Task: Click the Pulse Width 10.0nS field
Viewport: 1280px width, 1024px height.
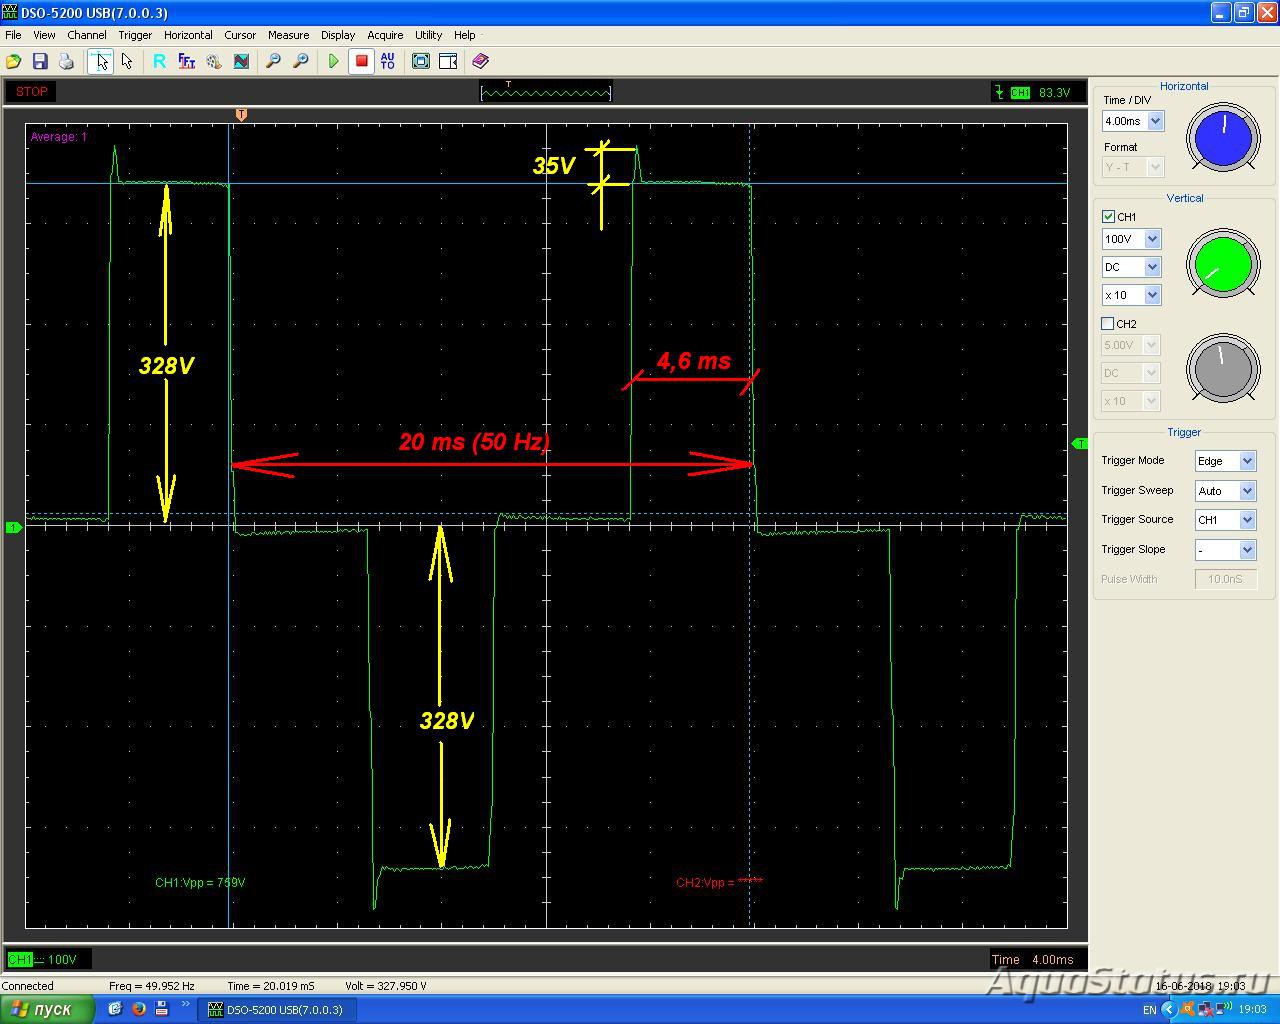Action: click(x=1225, y=579)
